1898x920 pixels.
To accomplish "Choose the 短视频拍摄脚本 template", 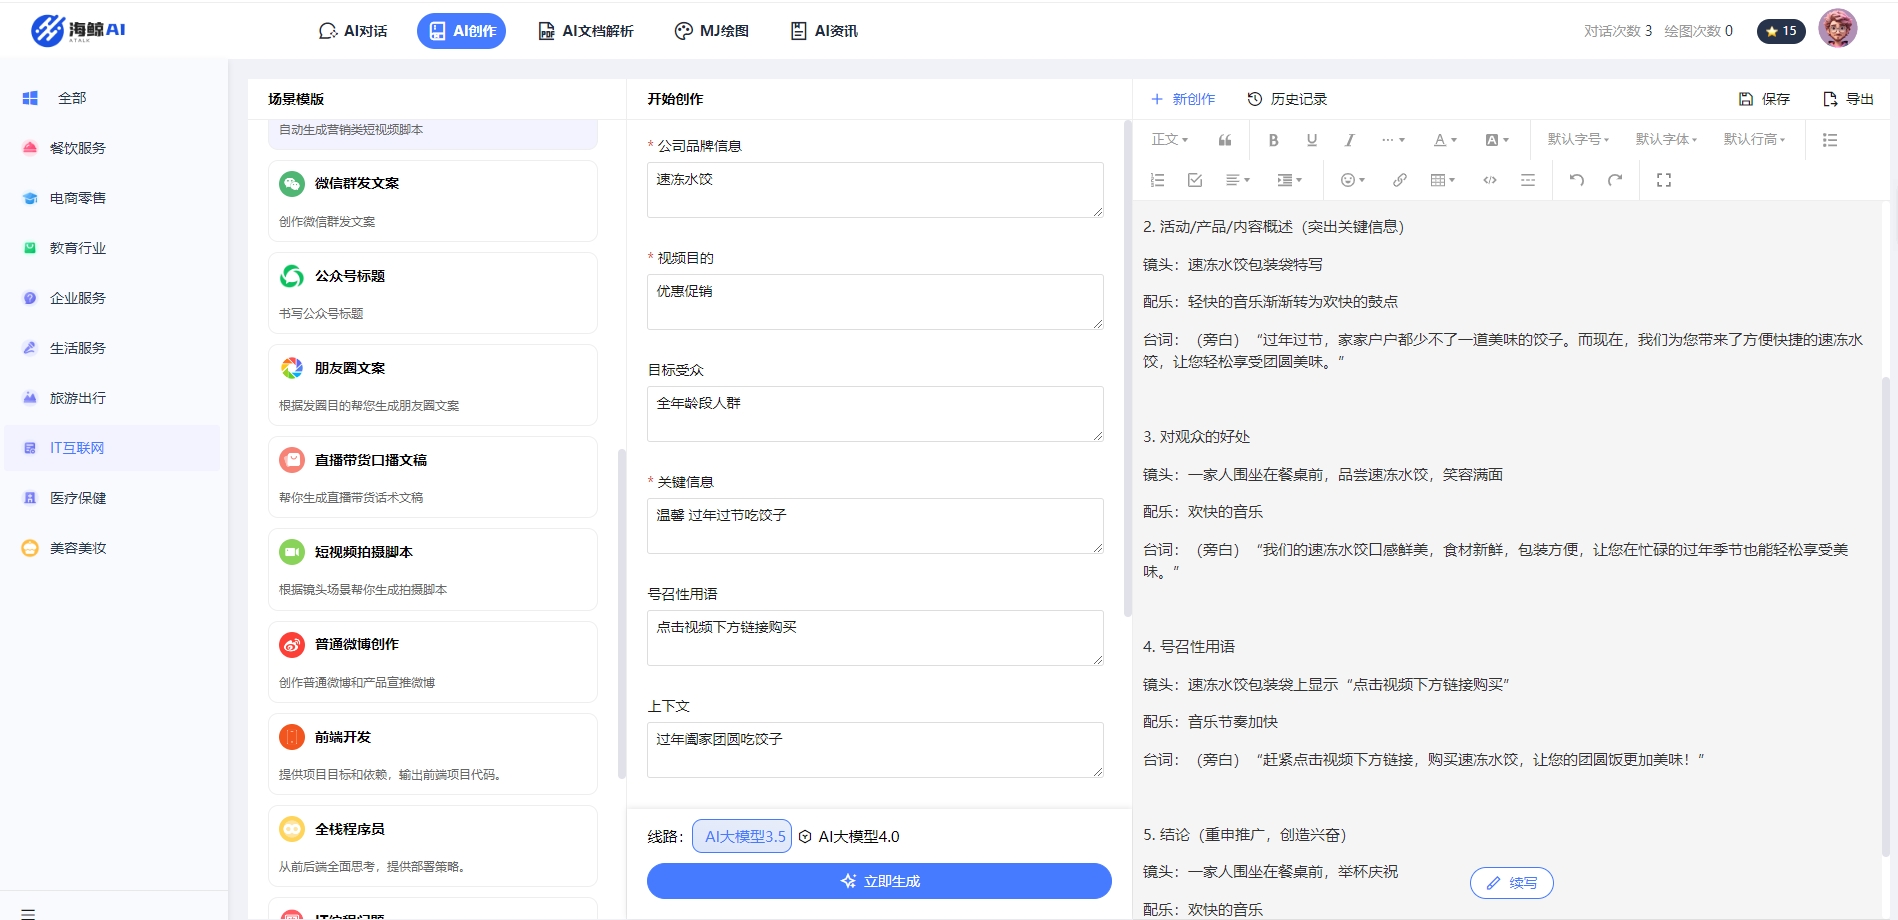I will click(x=432, y=569).
